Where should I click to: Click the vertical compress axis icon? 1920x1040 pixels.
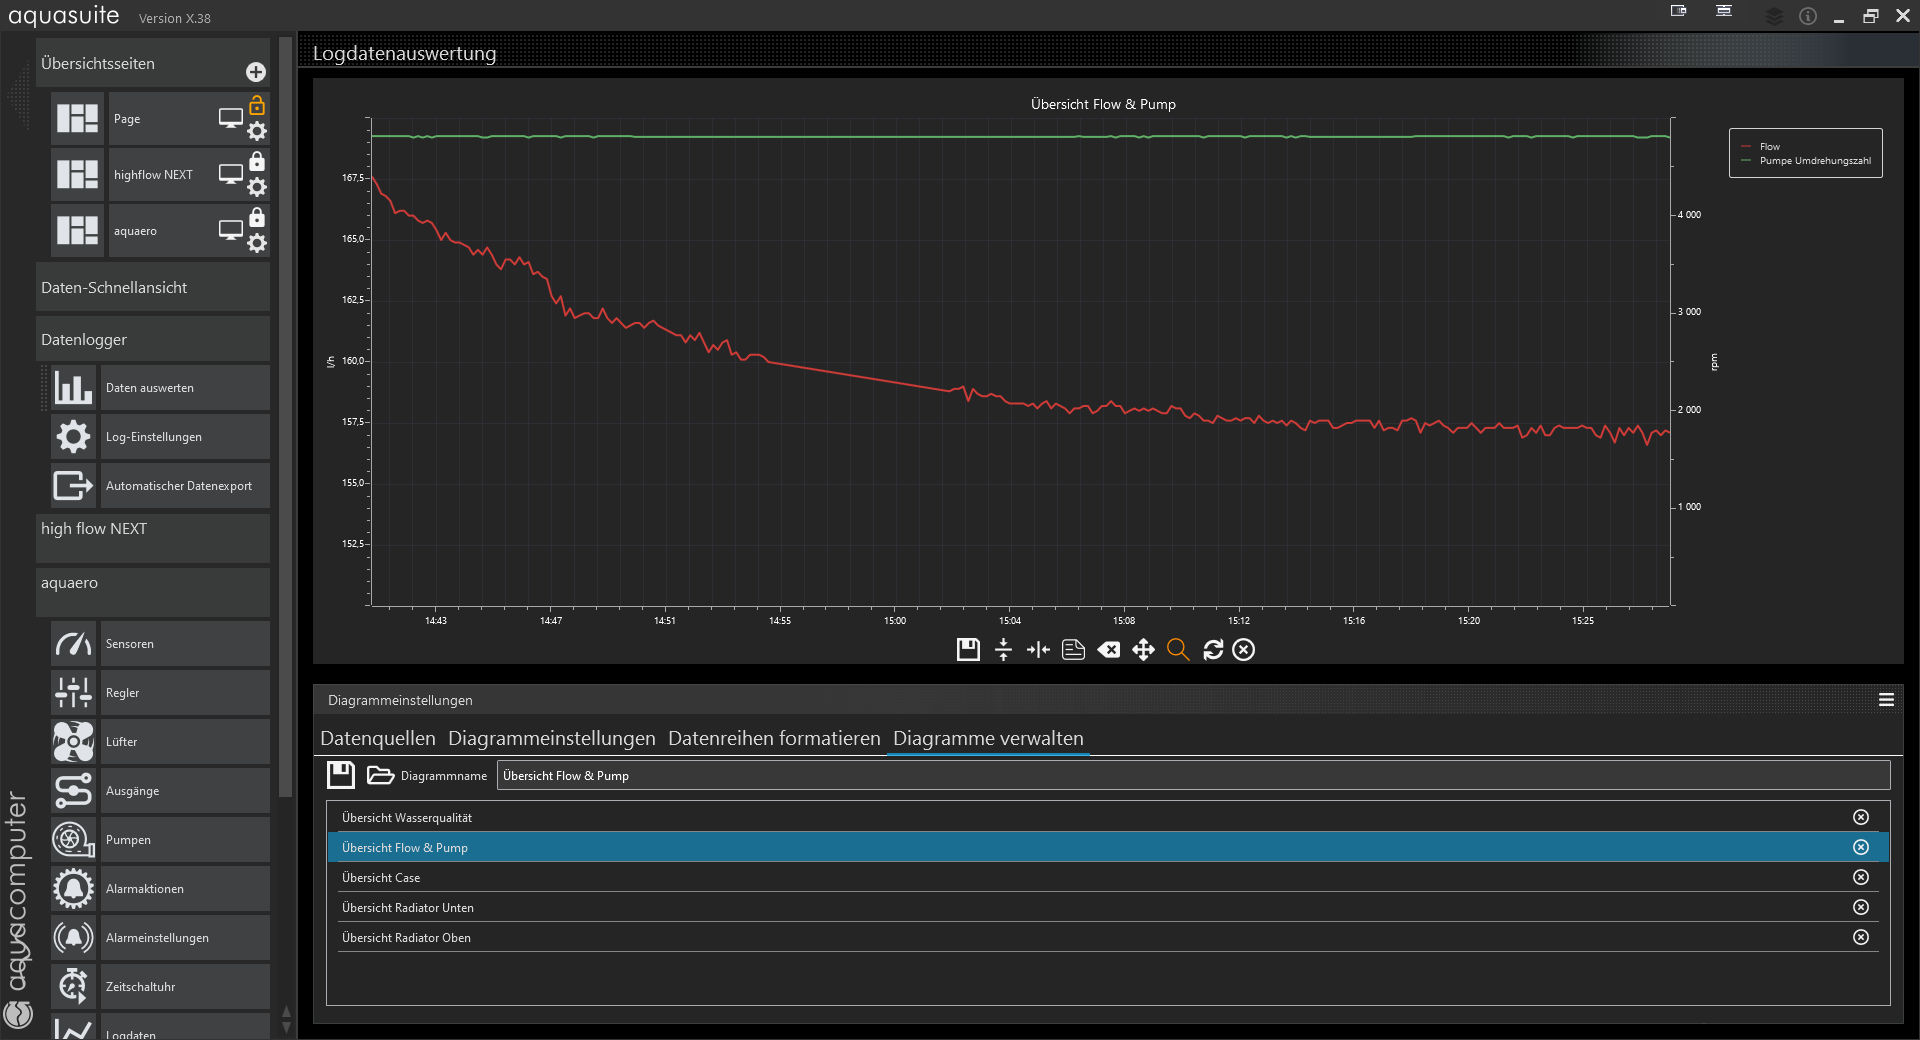[1003, 650]
